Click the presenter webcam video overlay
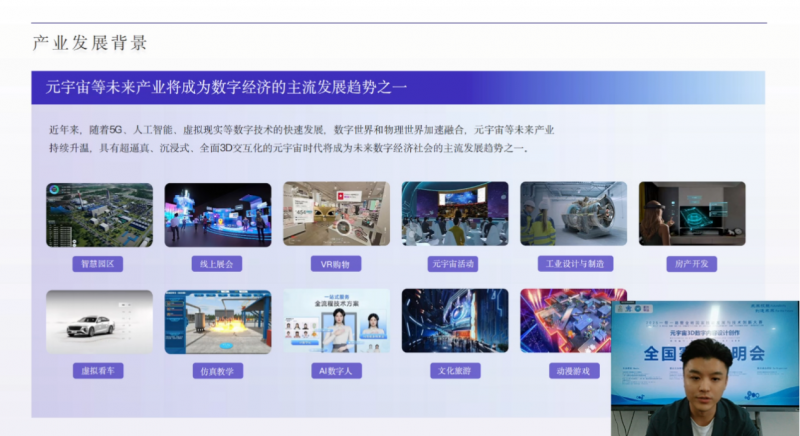The height and width of the screenshot is (436, 800). (705, 368)
